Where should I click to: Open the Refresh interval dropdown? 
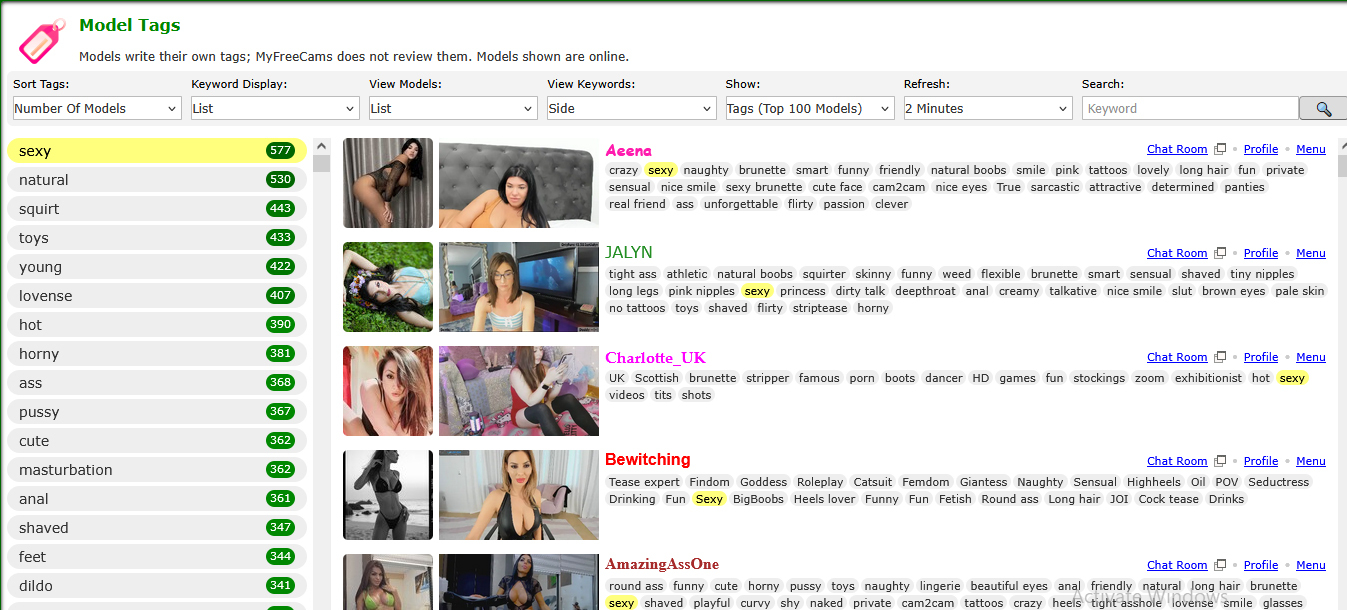pos(988,108)
